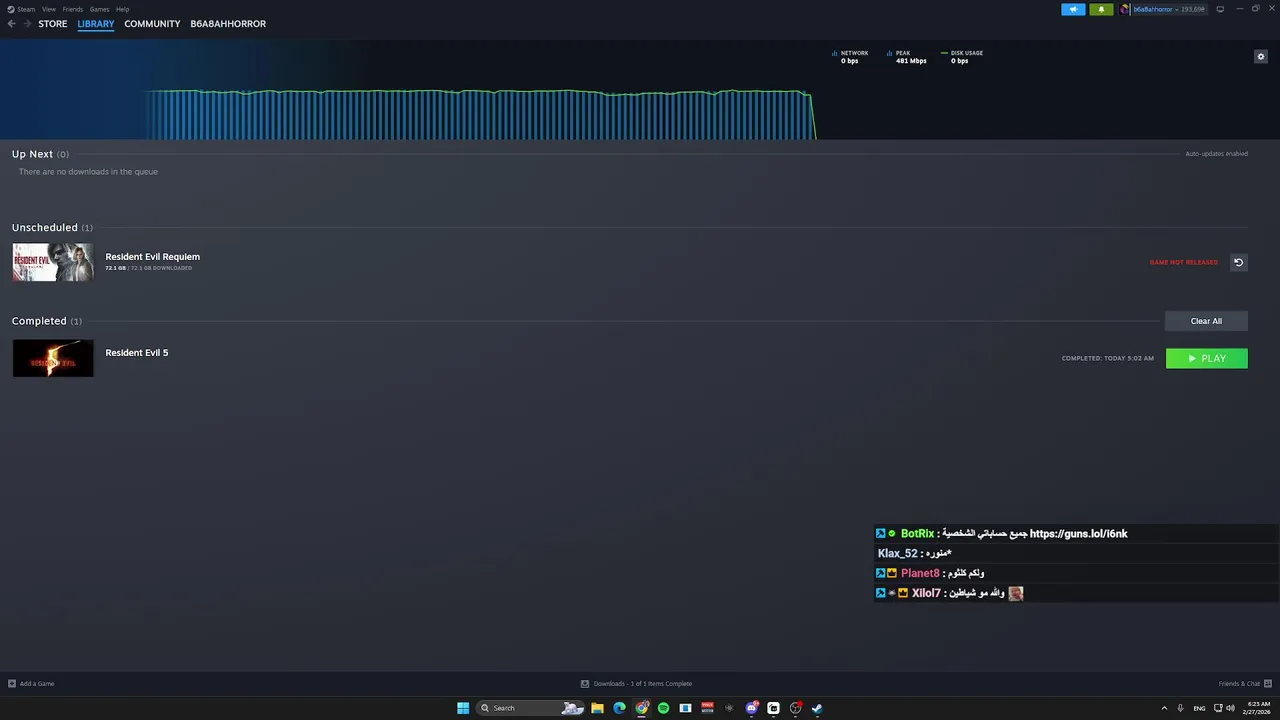Open the Steam taskbar icon

(x=817, y=708)
